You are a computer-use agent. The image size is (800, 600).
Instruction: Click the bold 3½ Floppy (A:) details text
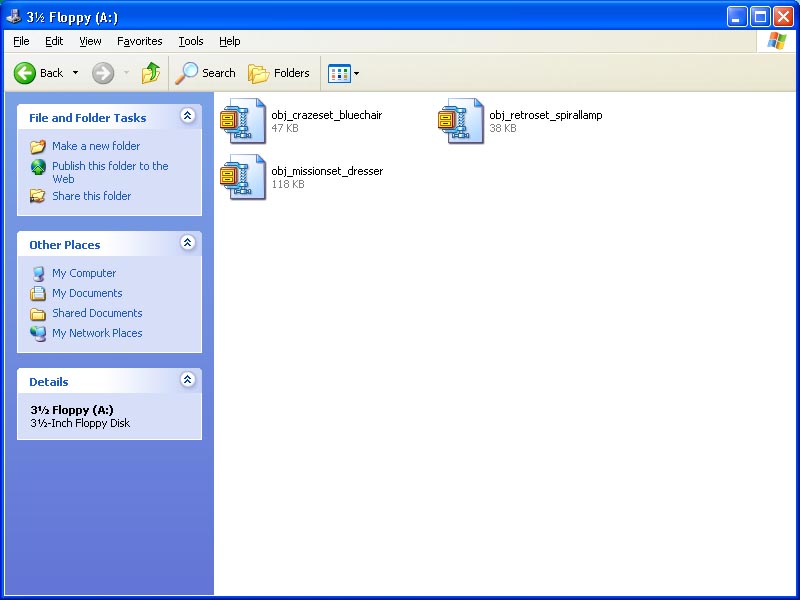point(72,410)
